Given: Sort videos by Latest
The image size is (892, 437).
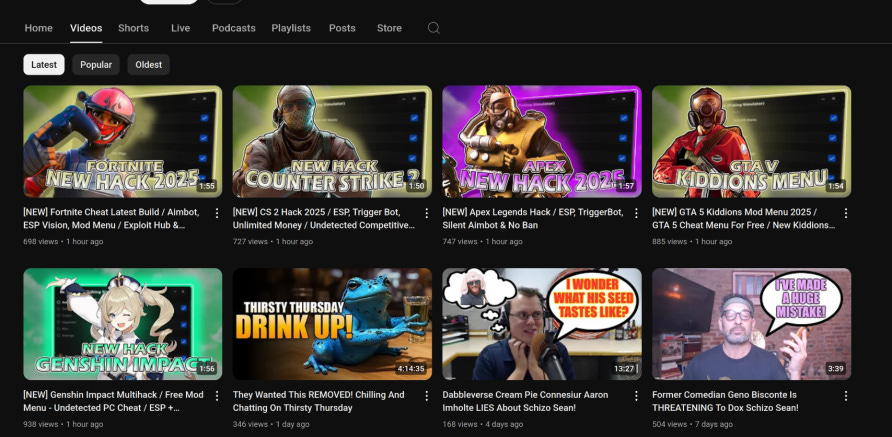Looking at the screenshot, I should point(44,65).
